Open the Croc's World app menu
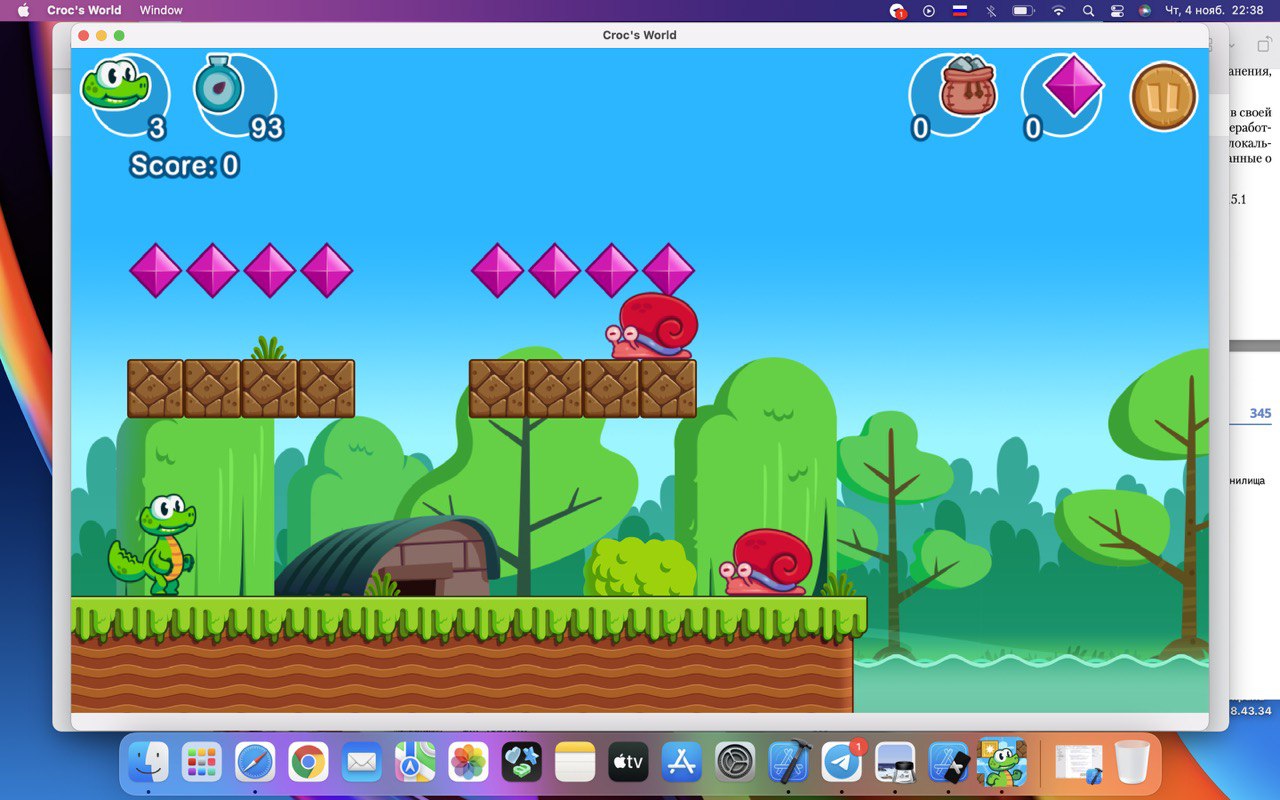 click(x=84, y=10)
